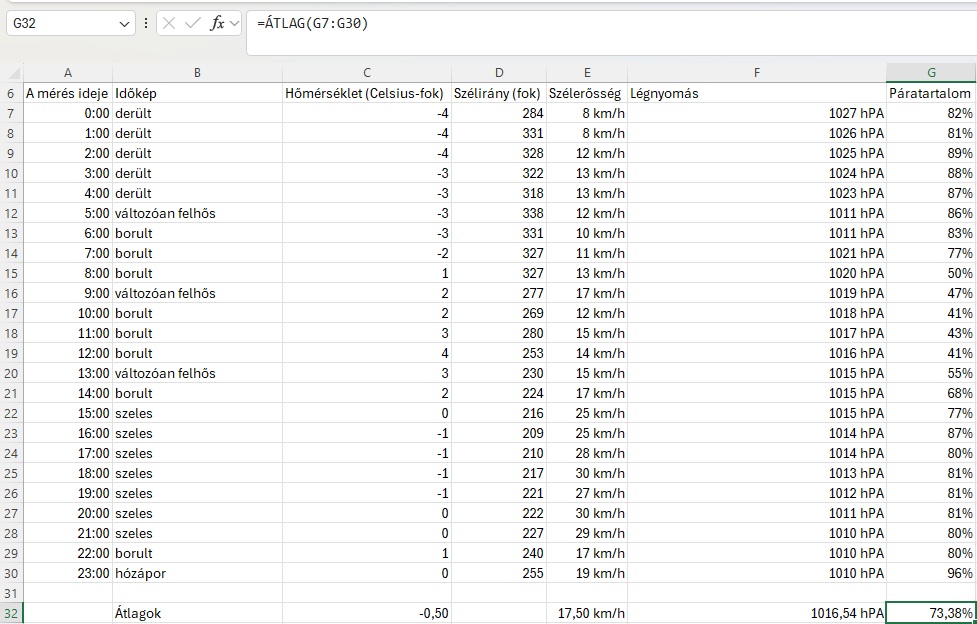The width and height of the screenshot is (977, 624).
Task: Click the 'Szélirány (fok)' header cell
Action: (x=498, y=94)
